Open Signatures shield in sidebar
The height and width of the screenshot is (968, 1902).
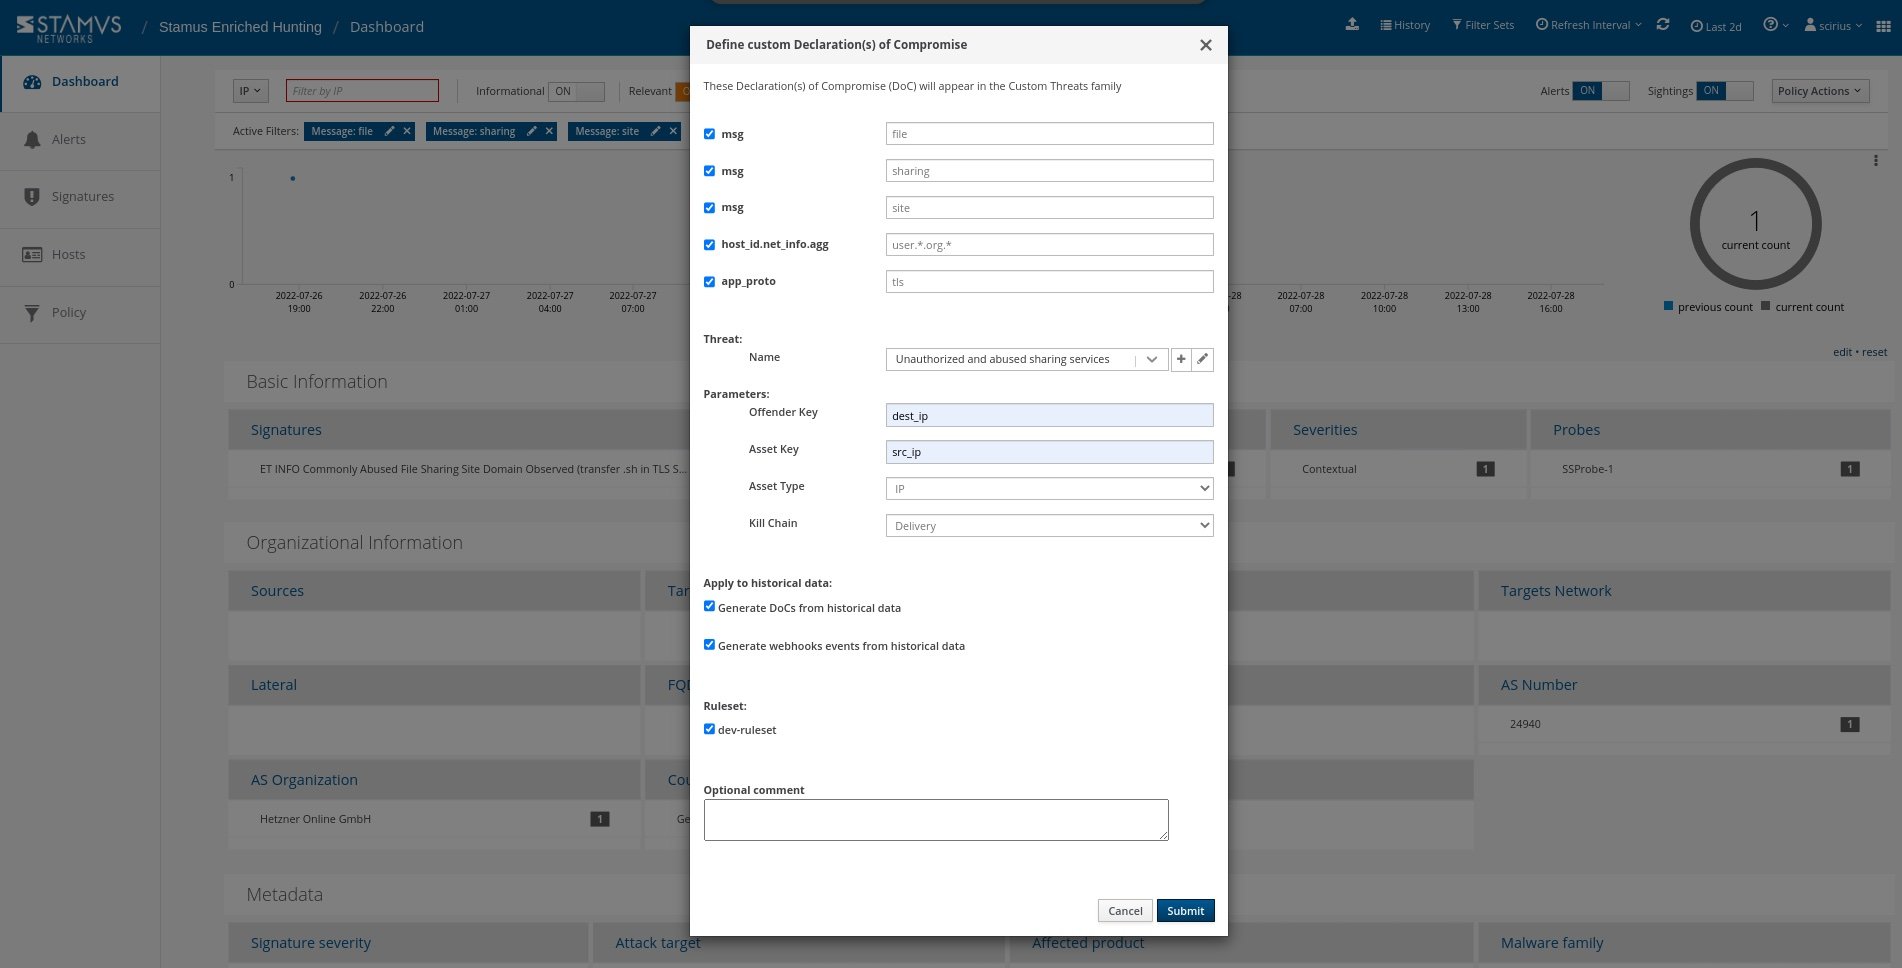pos(80,197)
